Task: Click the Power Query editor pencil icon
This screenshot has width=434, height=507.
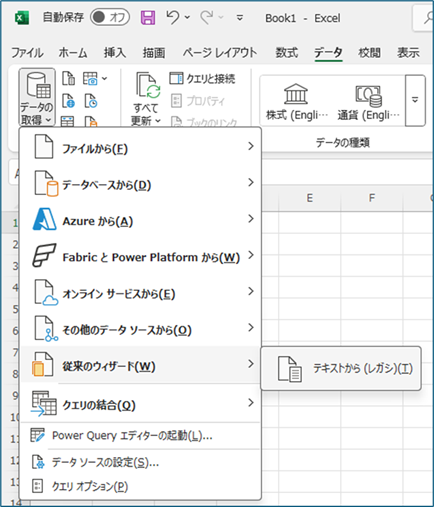Action: pyautogui.click(x=37, y=435)
